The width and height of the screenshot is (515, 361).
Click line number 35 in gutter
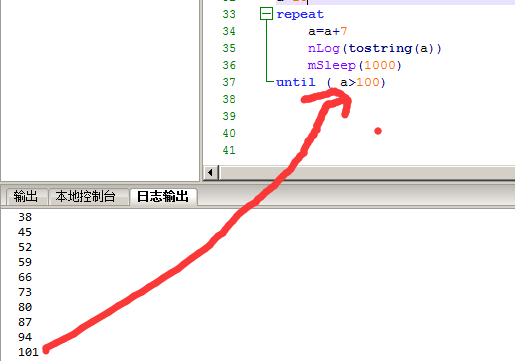229,48
